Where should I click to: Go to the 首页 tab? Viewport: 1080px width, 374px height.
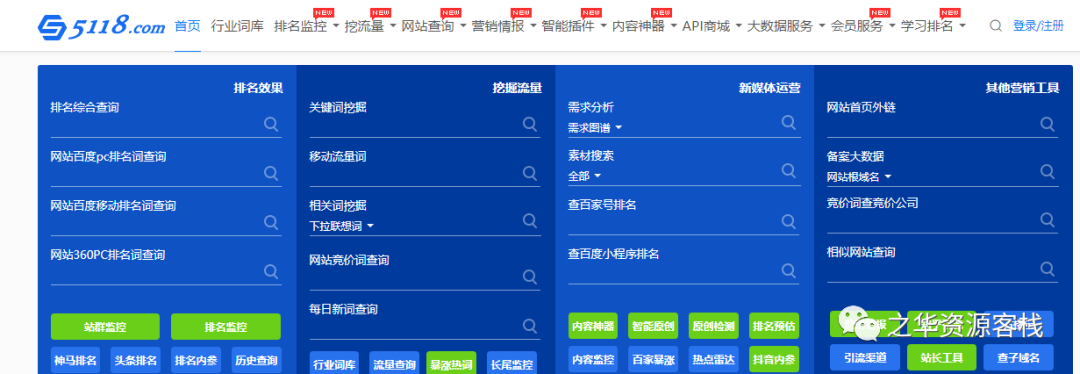click(187, 26)
